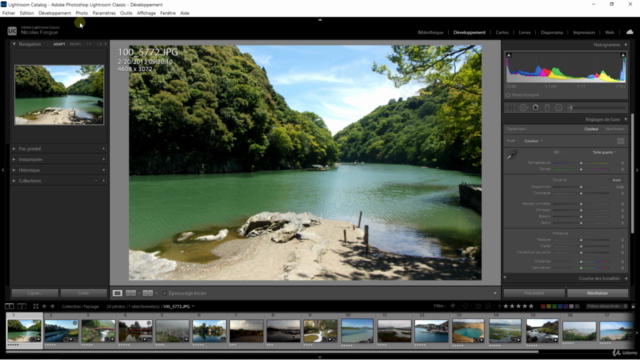Show the second window display icon

click(x=22, y=306)
